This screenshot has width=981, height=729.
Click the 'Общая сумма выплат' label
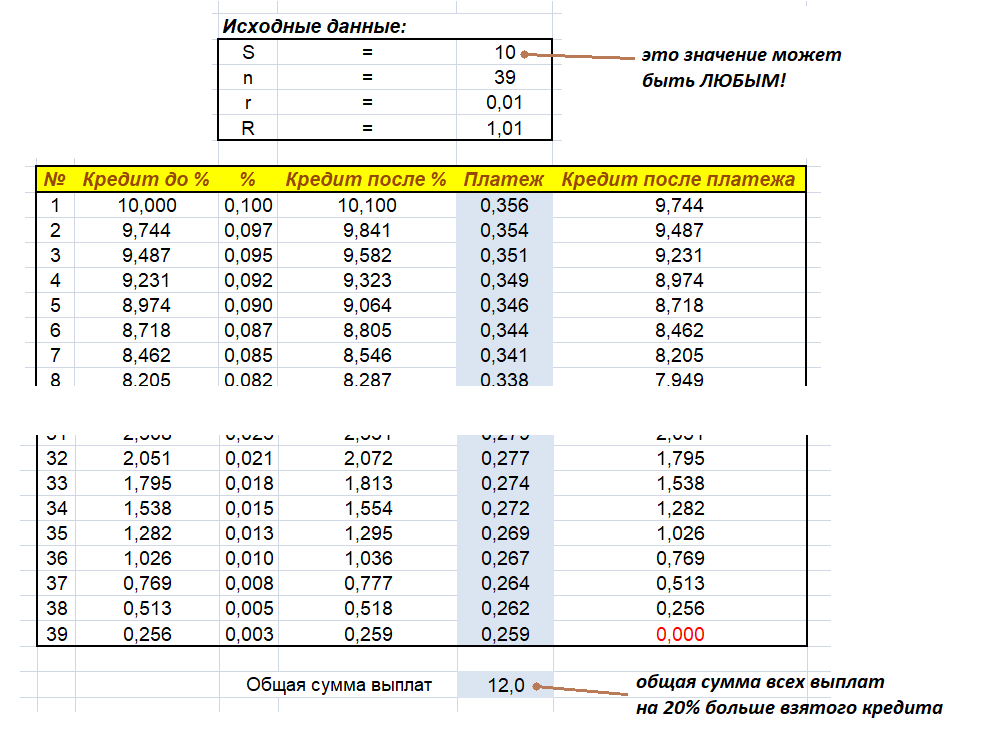tap(338, 685)
